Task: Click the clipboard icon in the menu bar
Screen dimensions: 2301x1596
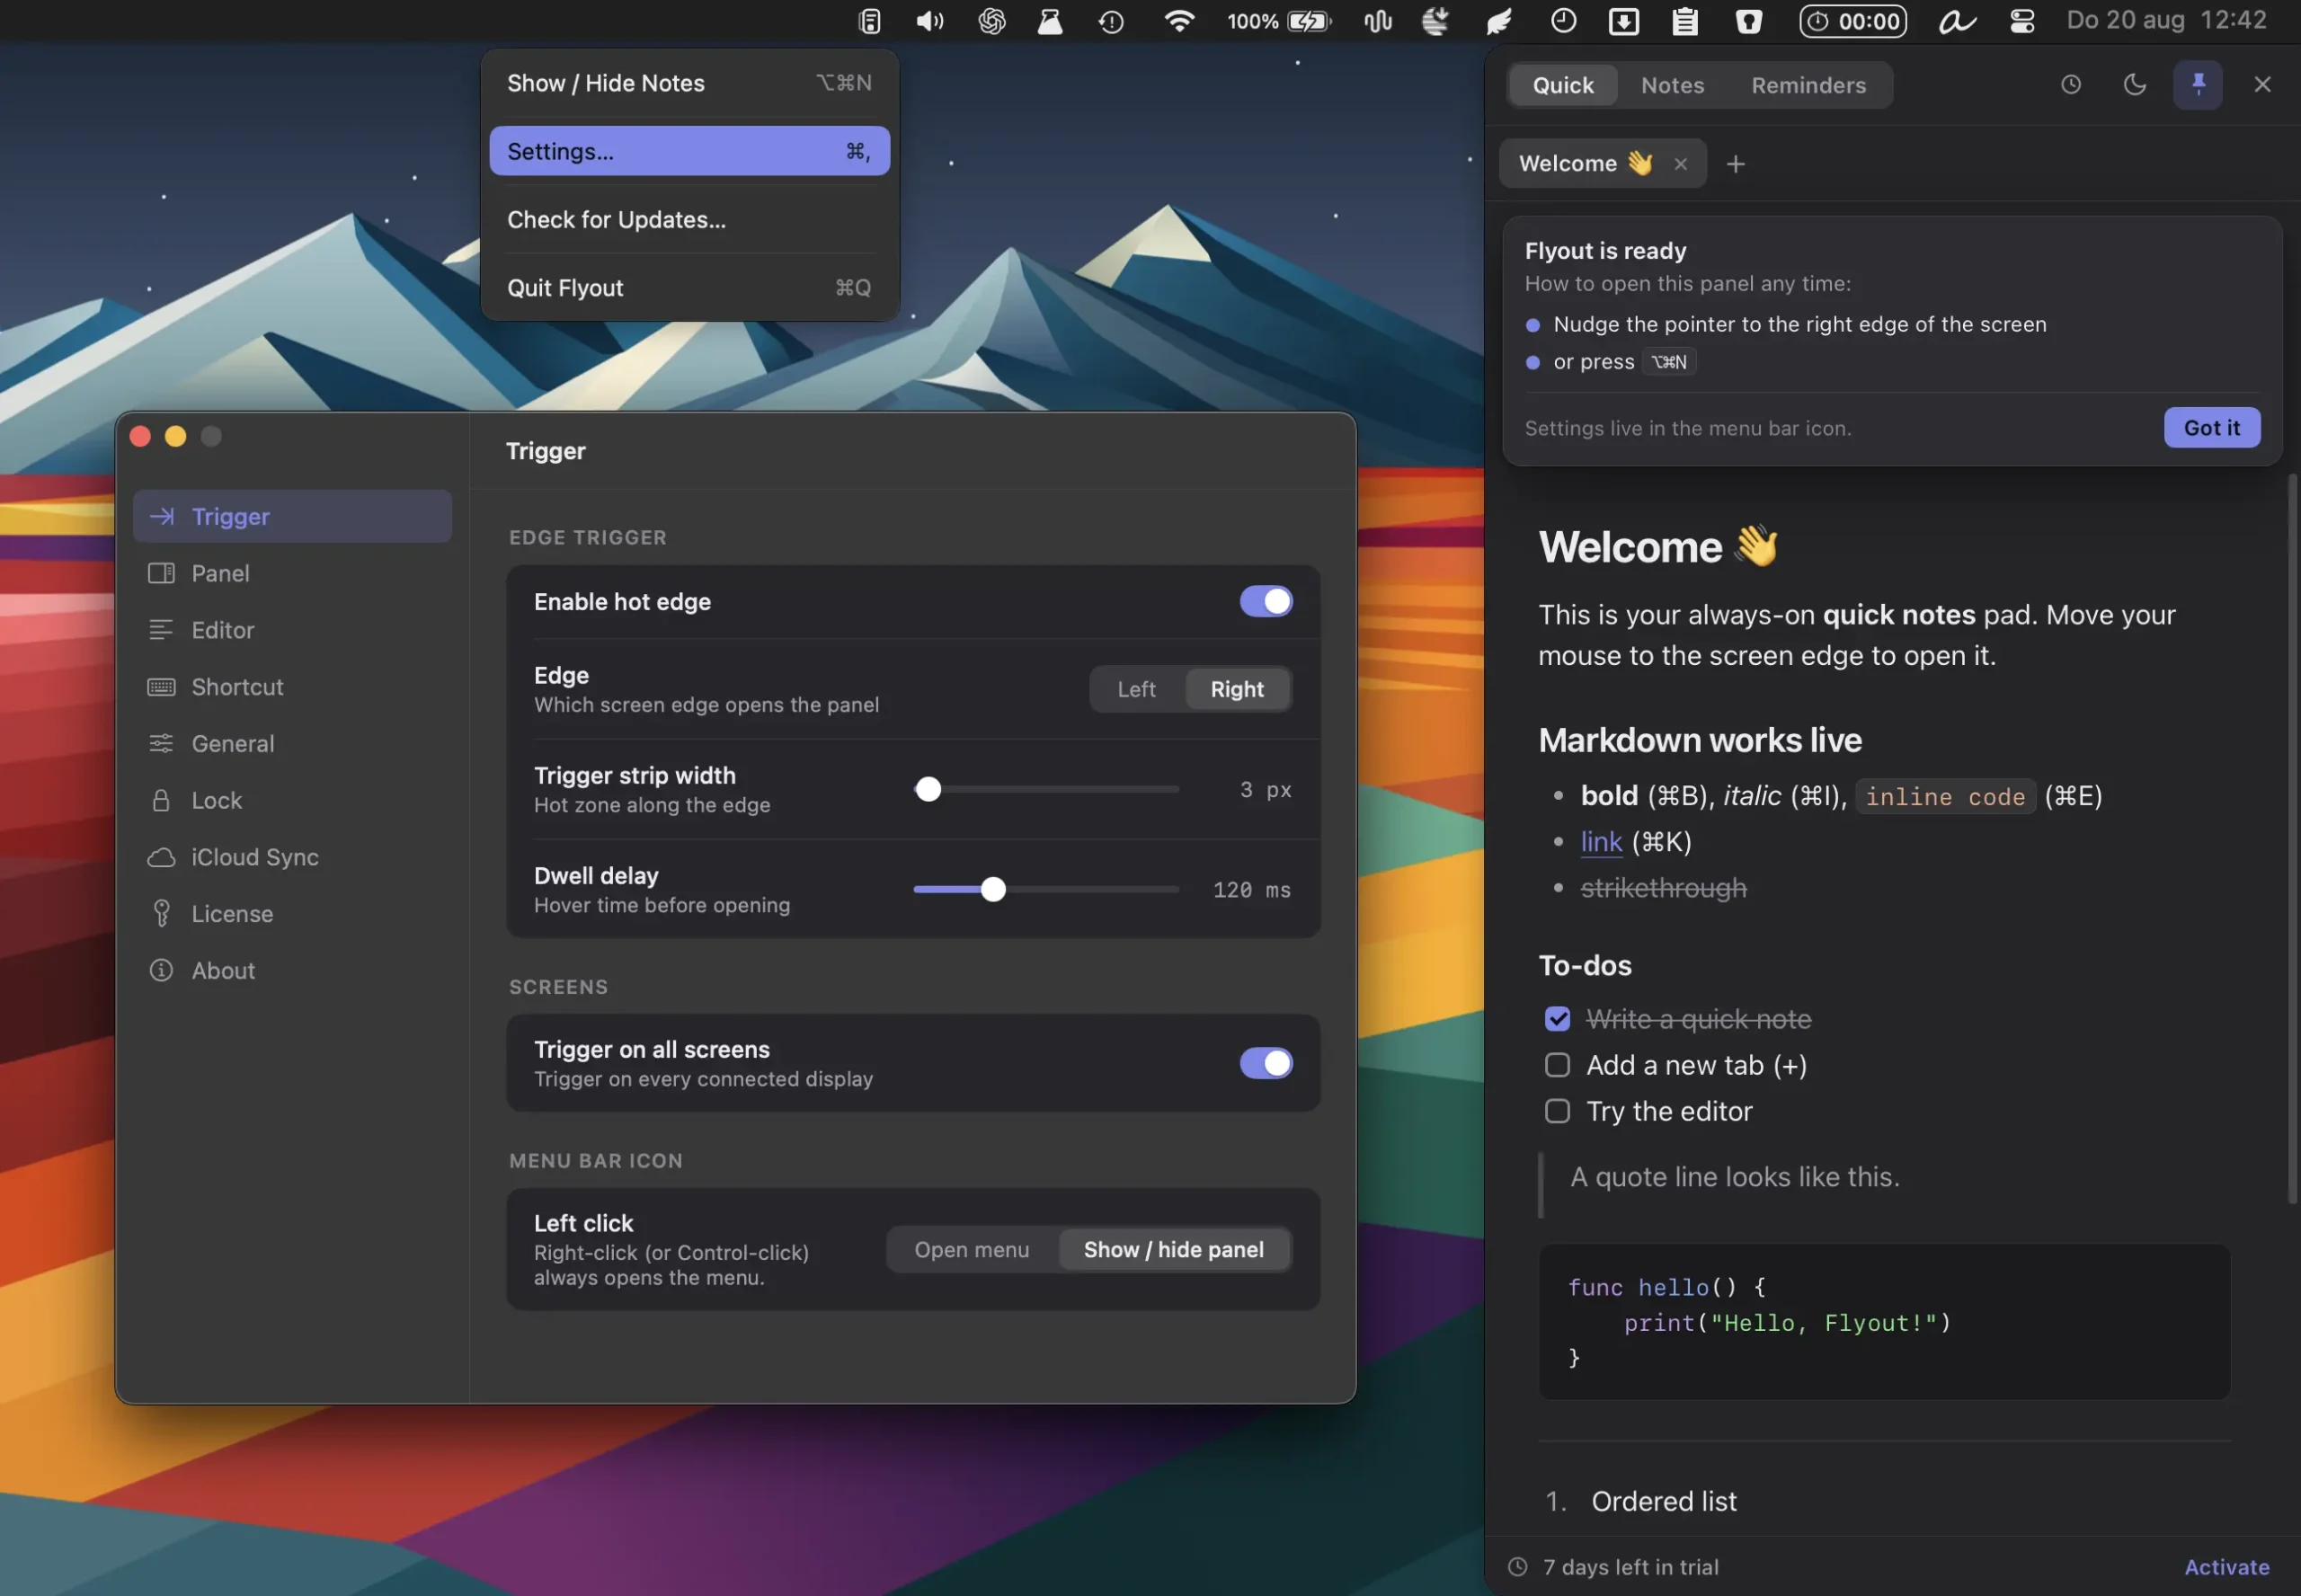Action: tap(1685, 21)
